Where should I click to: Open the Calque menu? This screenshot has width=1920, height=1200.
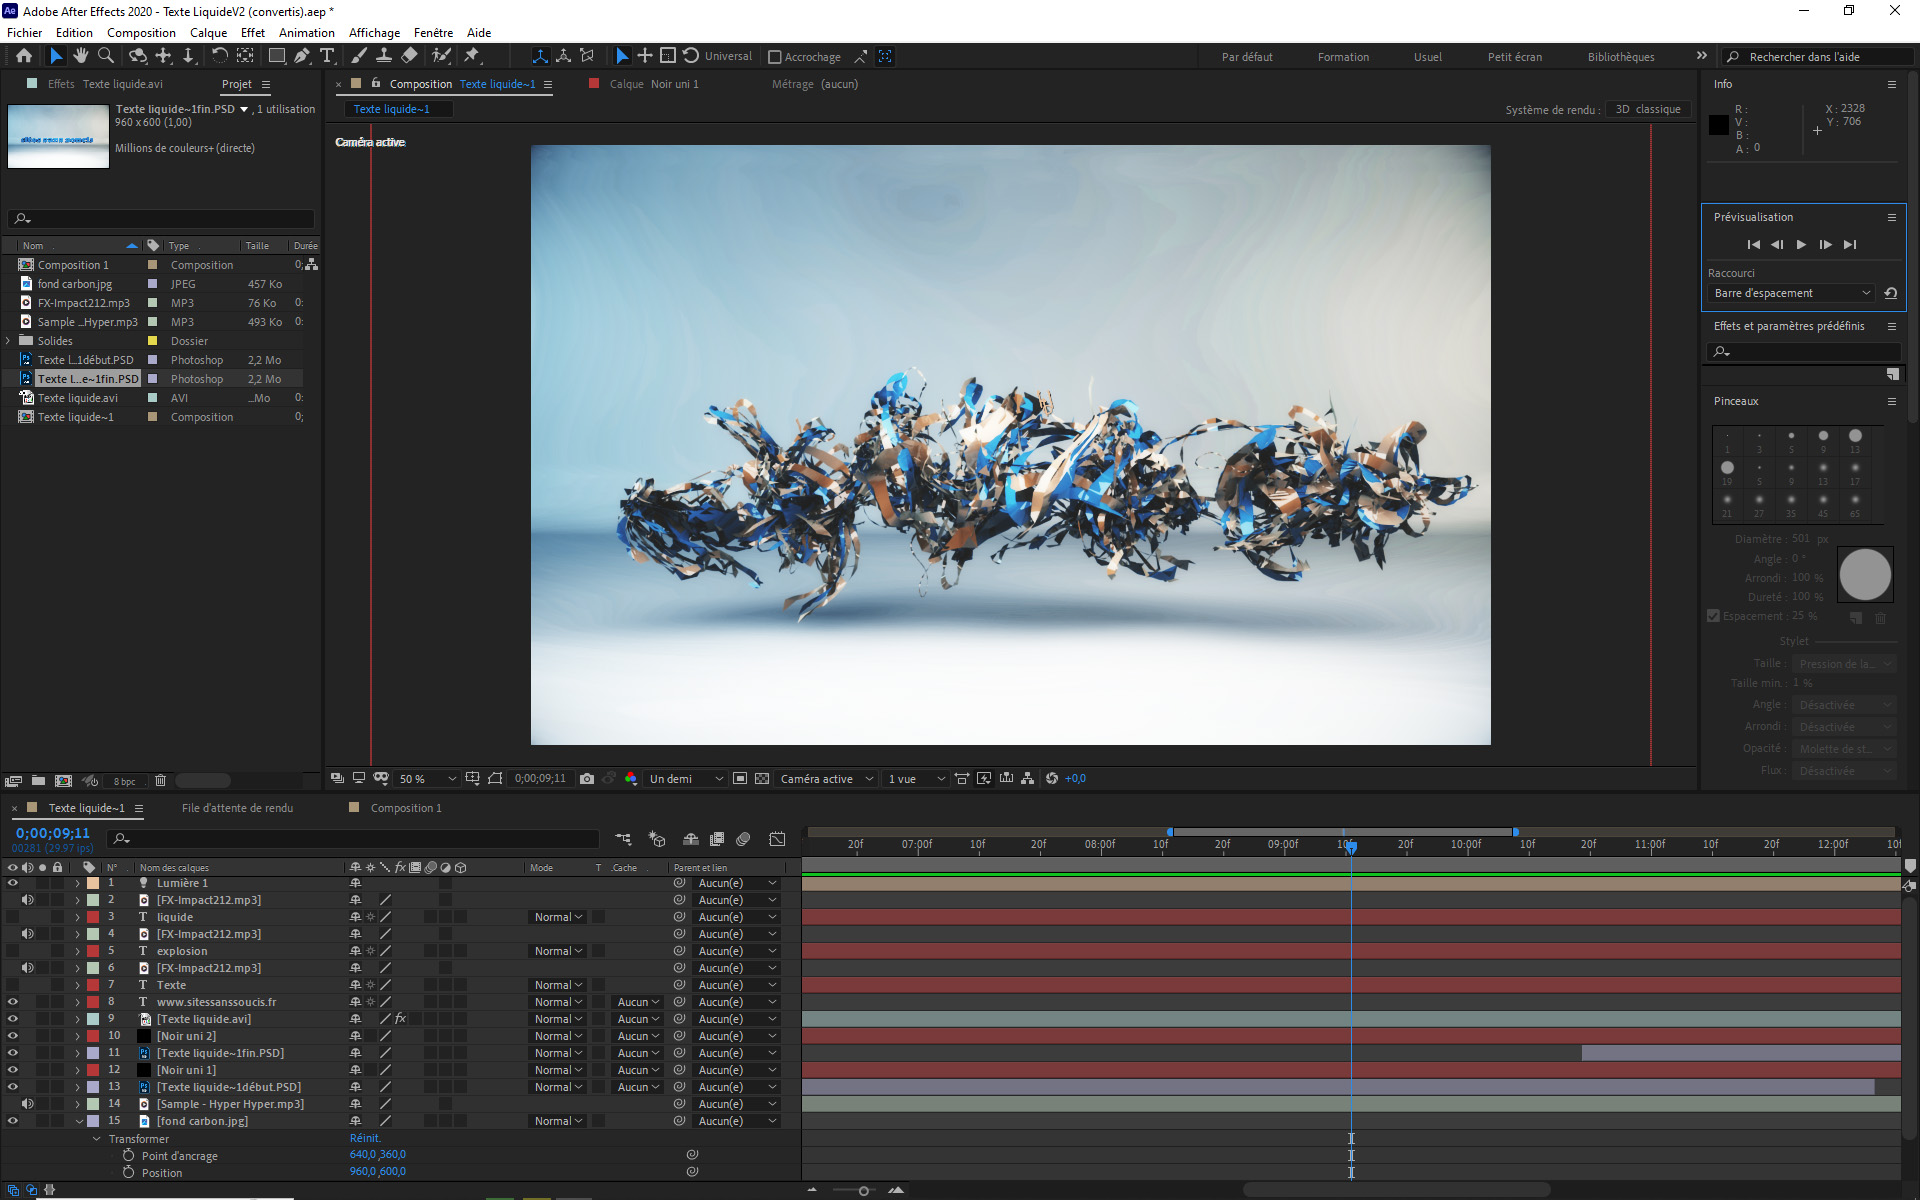point(208,33)
